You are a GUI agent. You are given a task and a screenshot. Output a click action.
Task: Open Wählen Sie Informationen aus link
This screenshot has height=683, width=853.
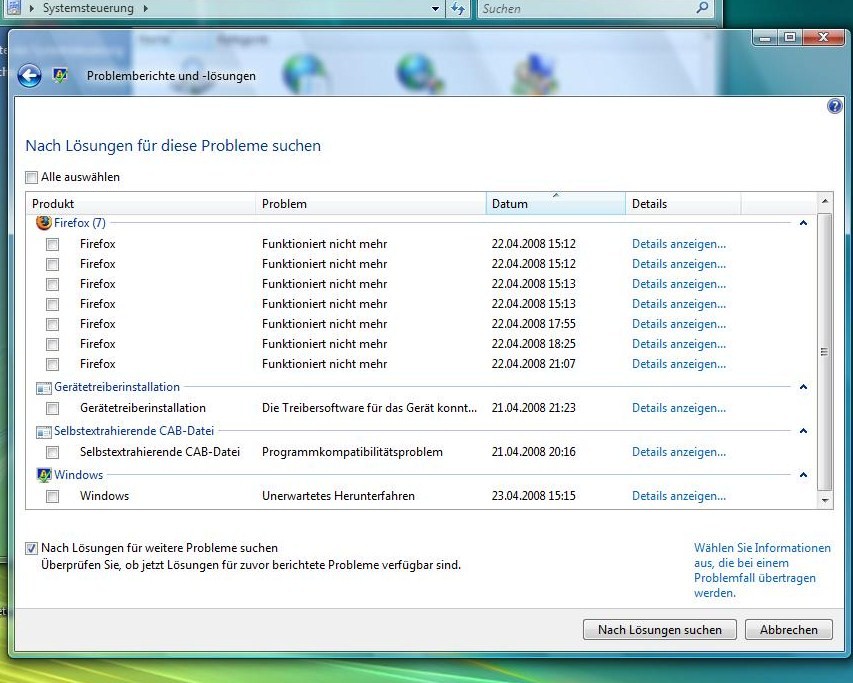coord(762,570)
